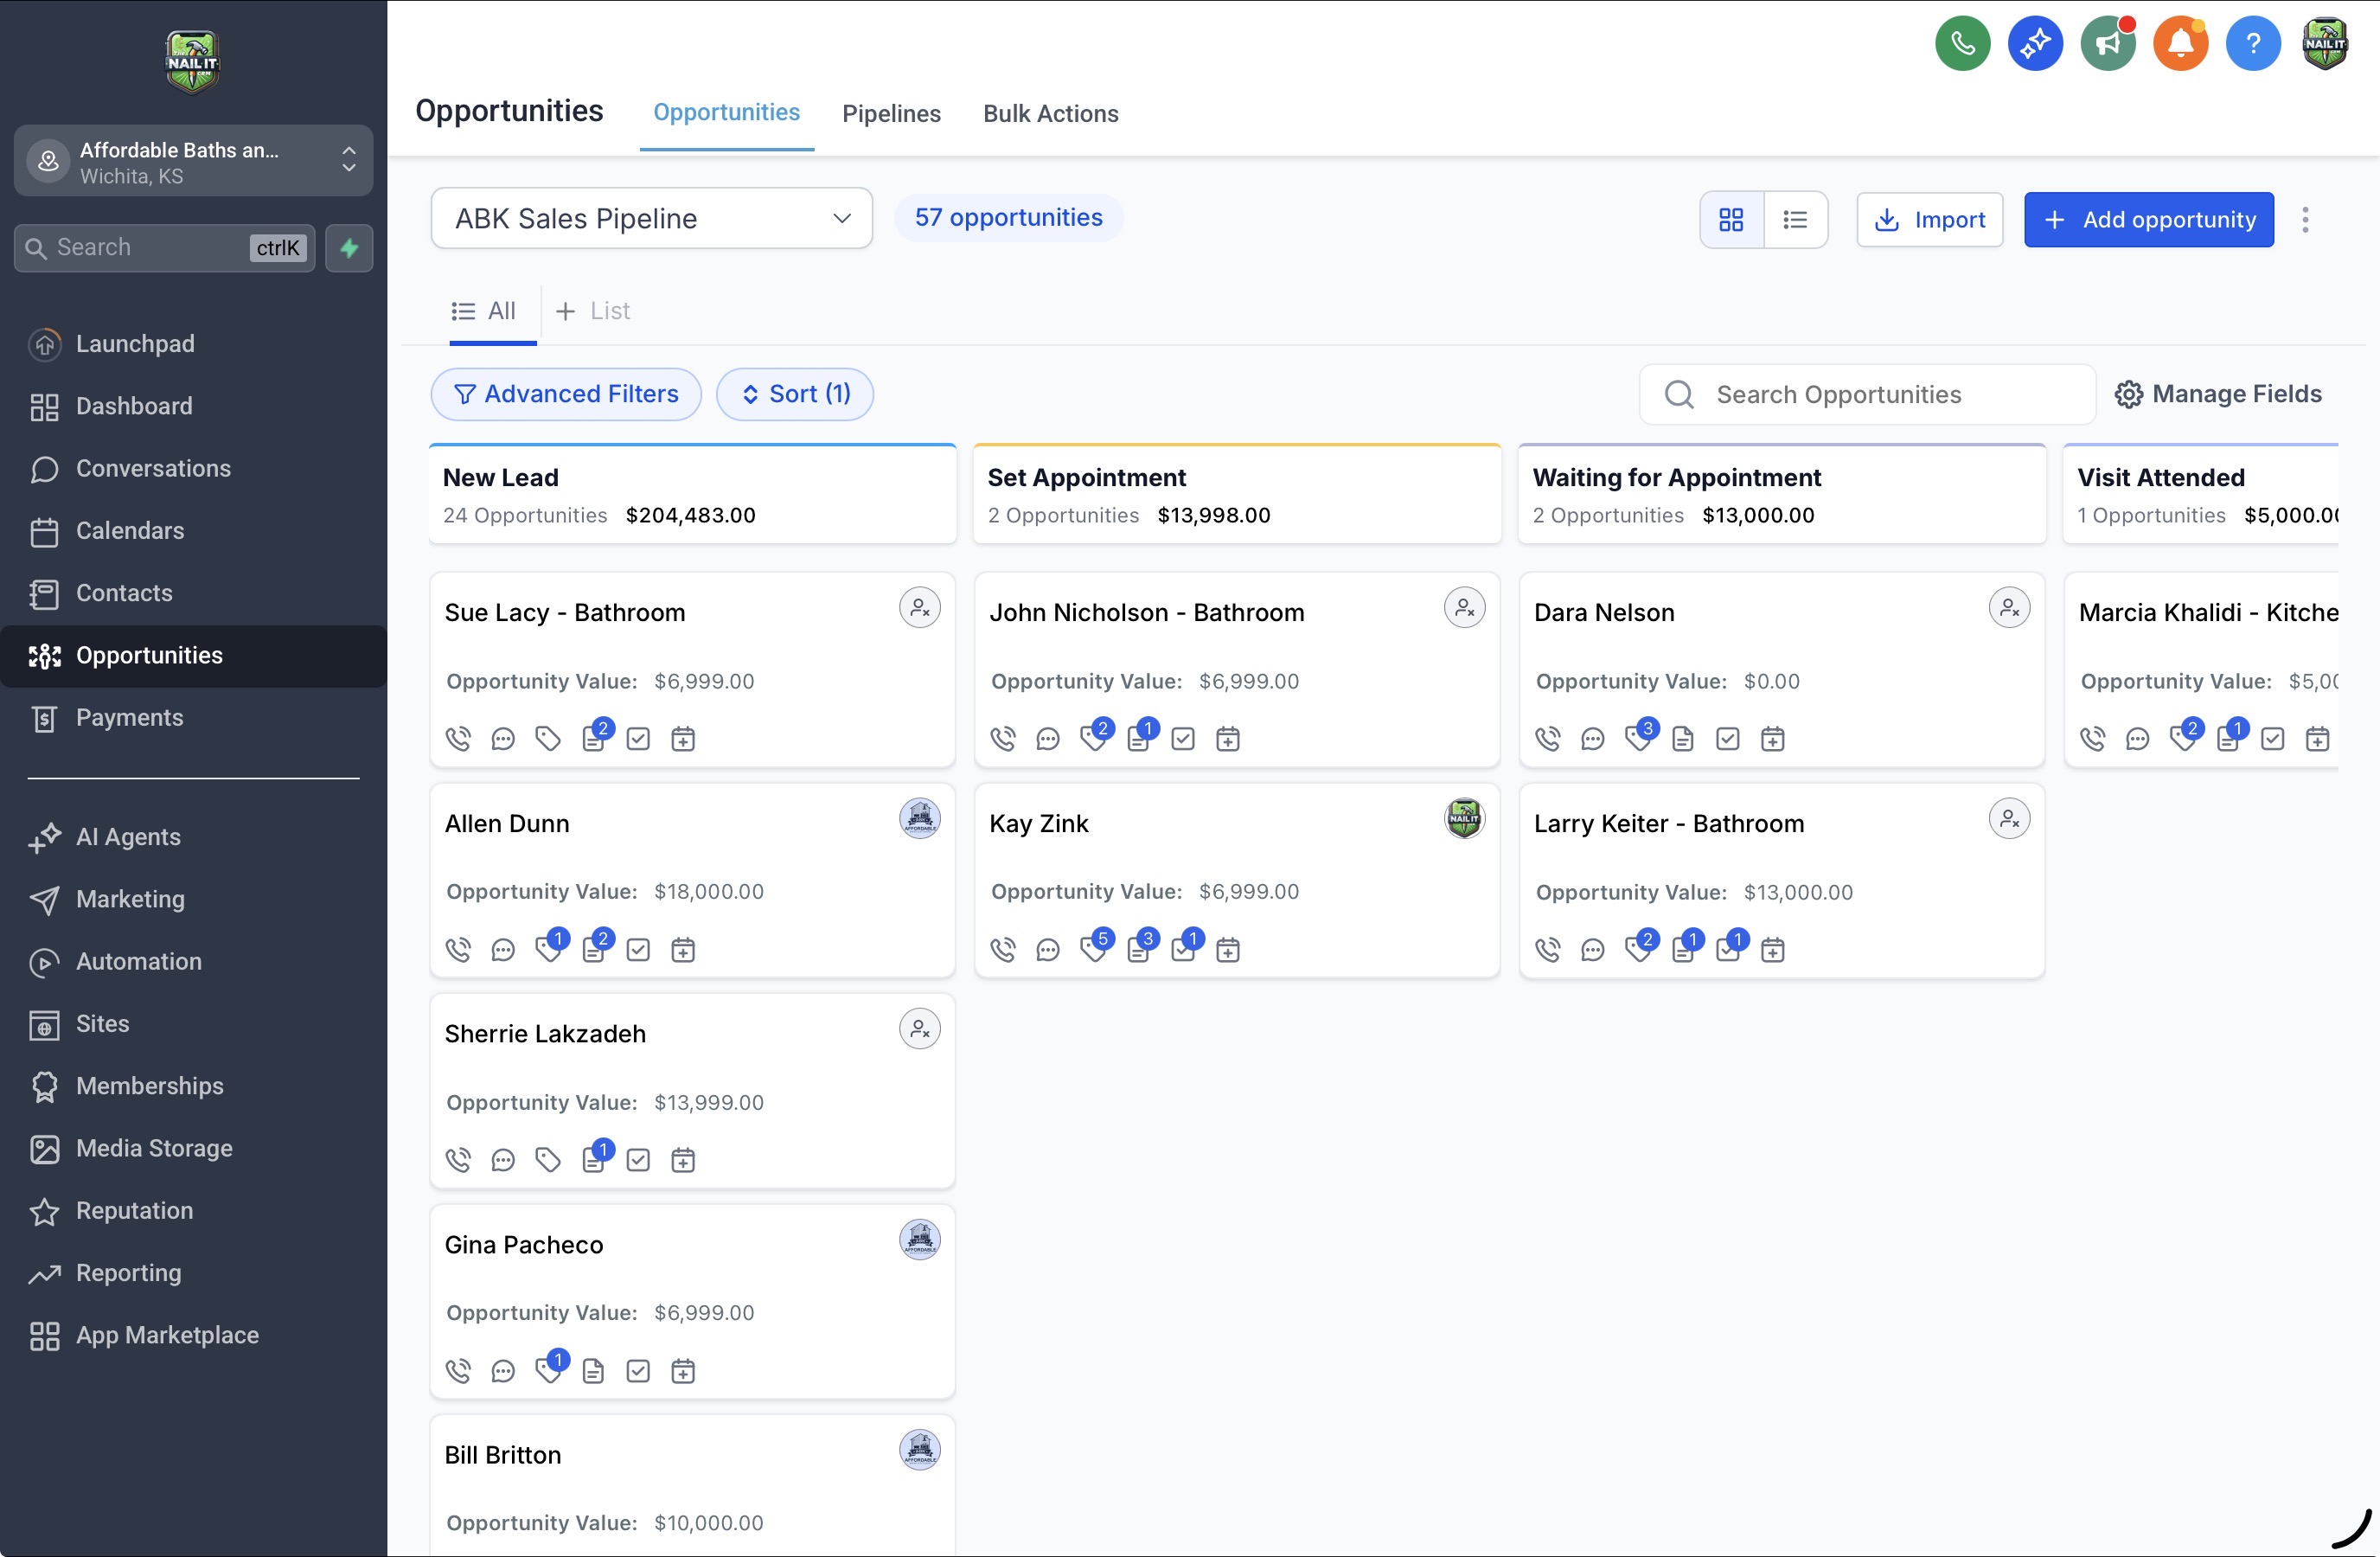This screenshot has width=2380, height=1557.
Task: Expand the ABK Sales Pipeline dropdown
Action: point(651,219)
